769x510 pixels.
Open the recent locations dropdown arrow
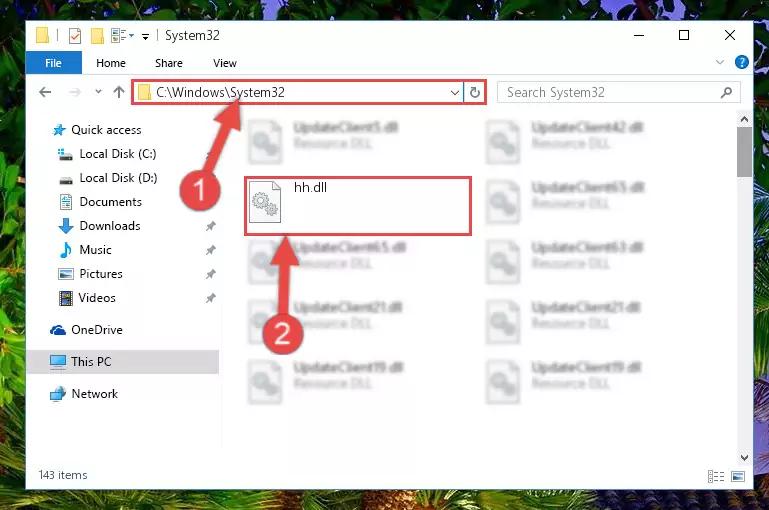[x=98, y=92]
